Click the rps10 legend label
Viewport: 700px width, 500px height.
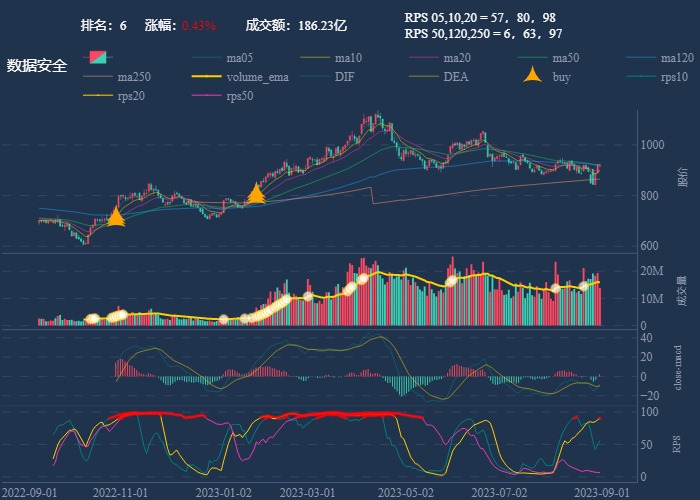tap(675, 76)
